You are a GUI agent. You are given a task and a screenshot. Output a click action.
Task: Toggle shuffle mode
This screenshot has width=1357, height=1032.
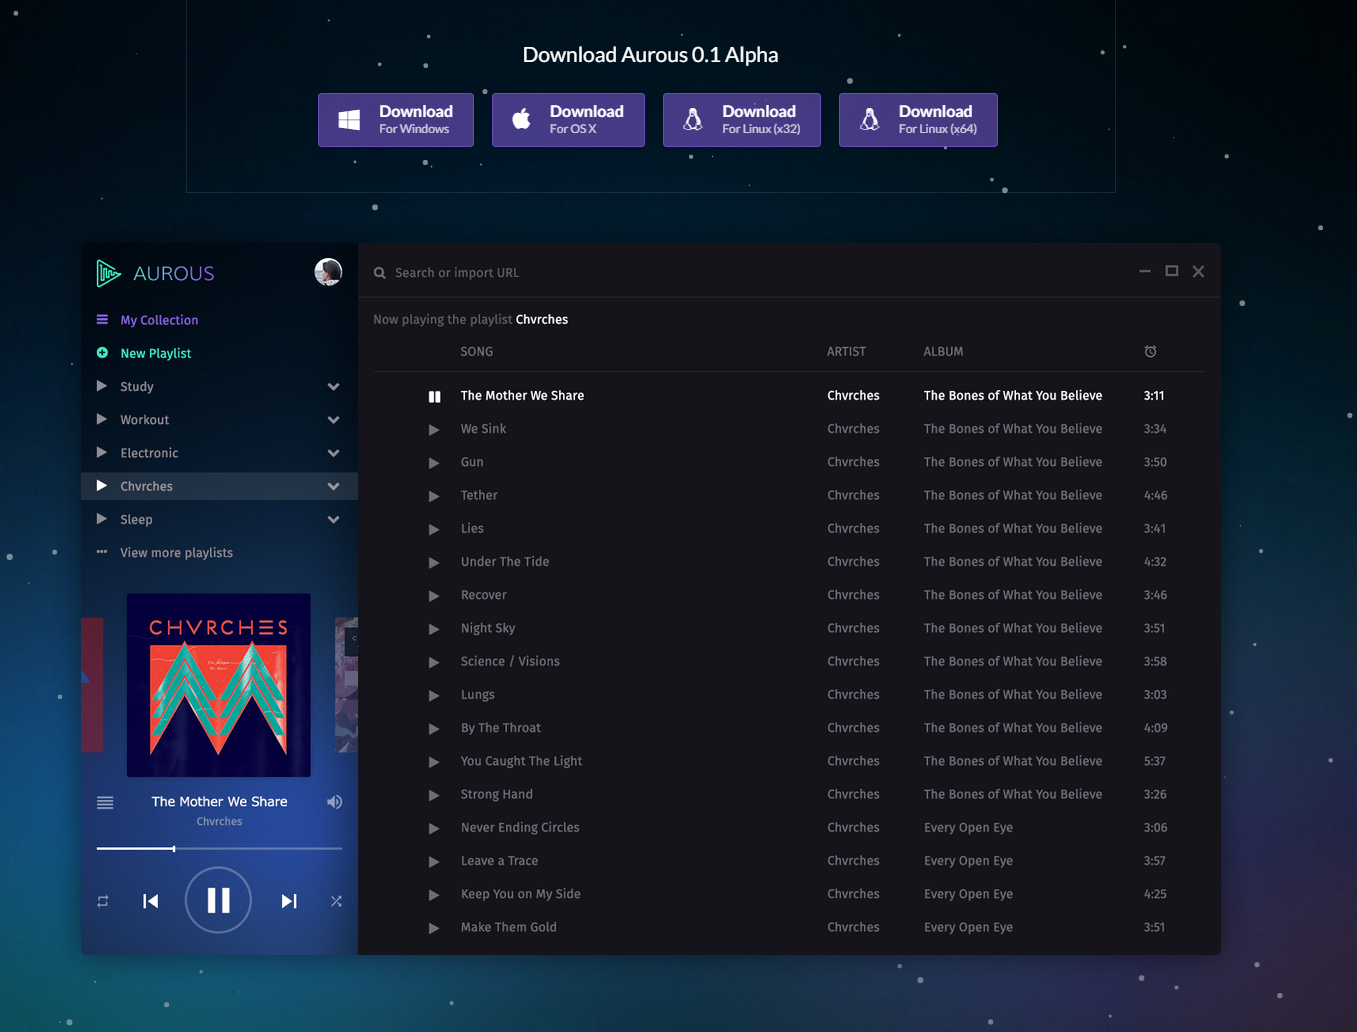(336, 901)
